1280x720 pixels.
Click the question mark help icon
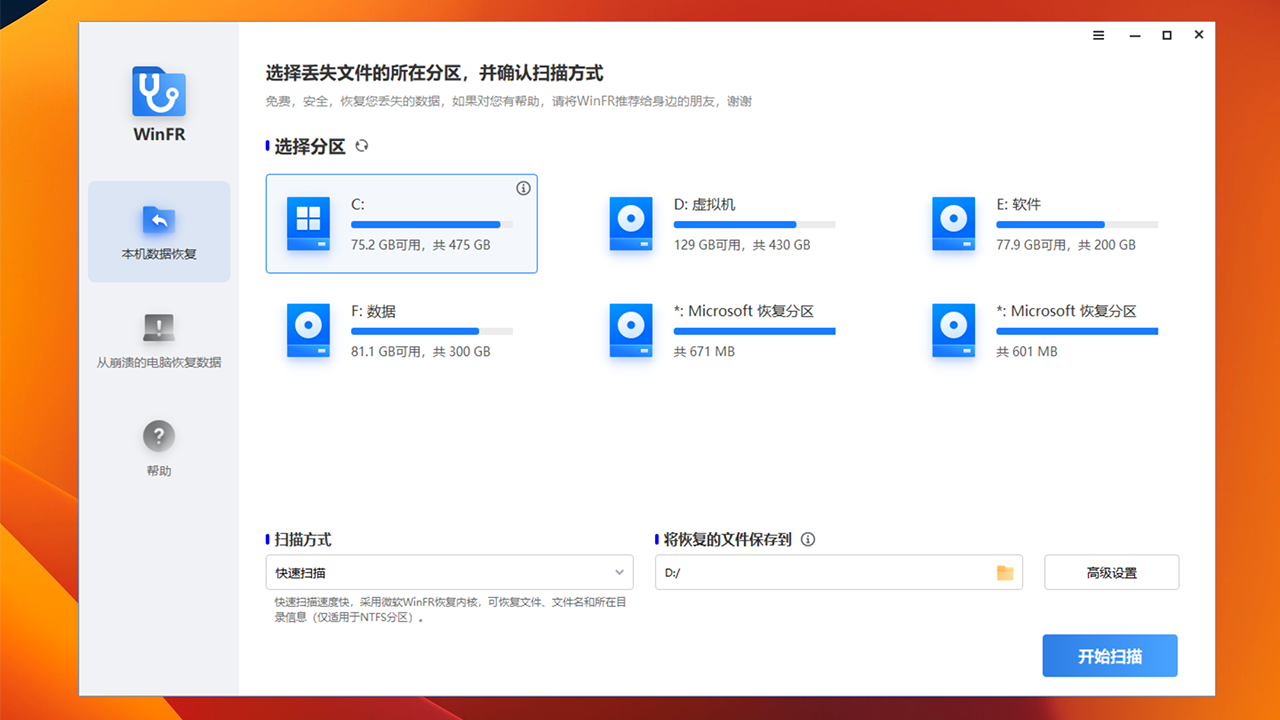[x=159, y=436]
